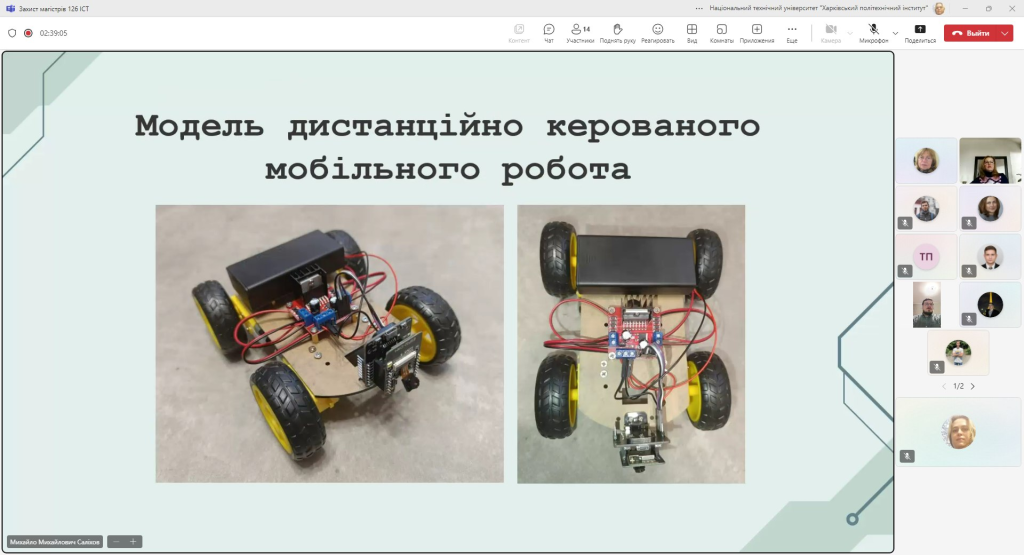The height and width of the screenshot is (555, 1024).
Task: Share screen with Поделиться
Action: 920,33
